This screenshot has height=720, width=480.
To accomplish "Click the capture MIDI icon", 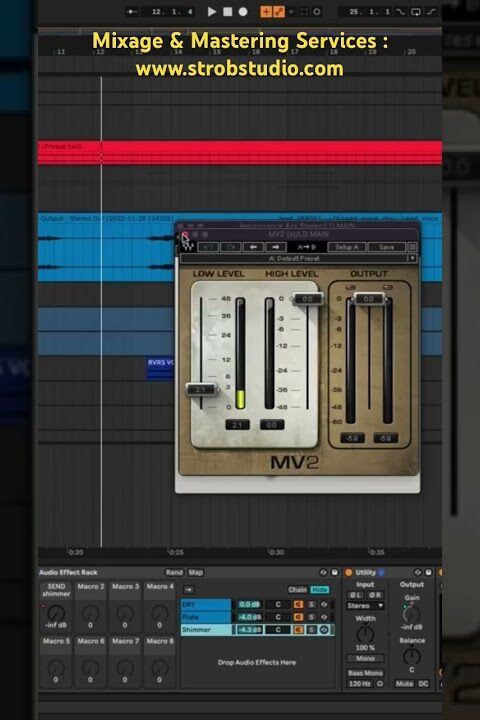I will coord(304,11).
